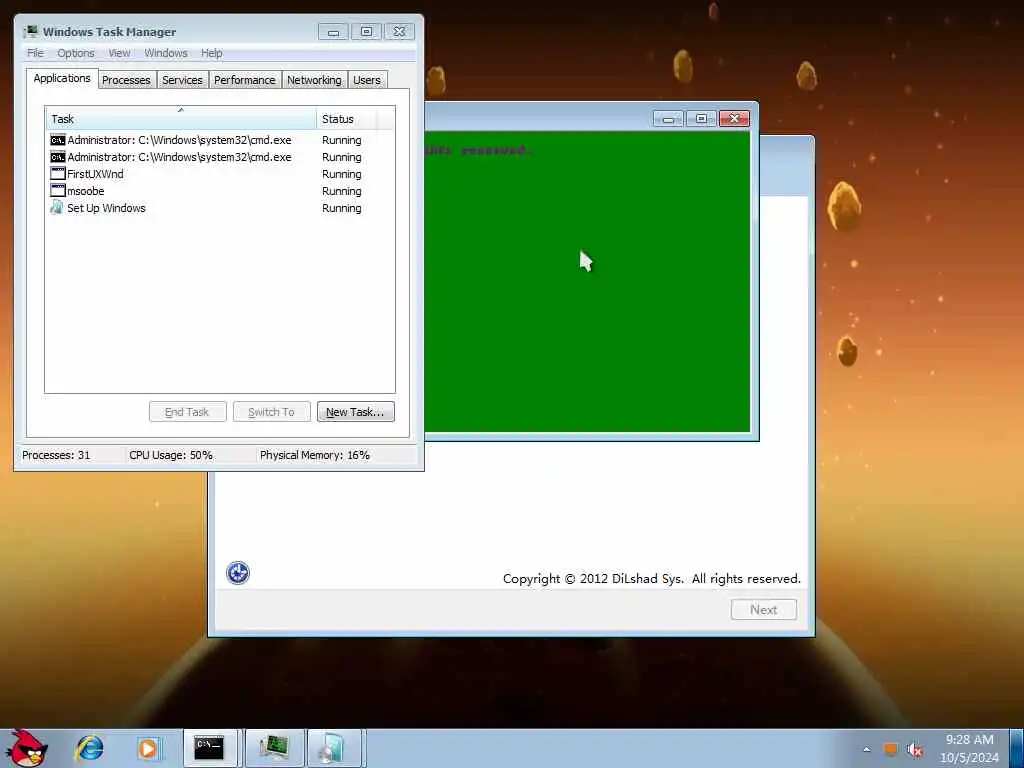Screen dimensions: 1024x768
Task: Open the Options menu in Task Manager
Action: 76,53
